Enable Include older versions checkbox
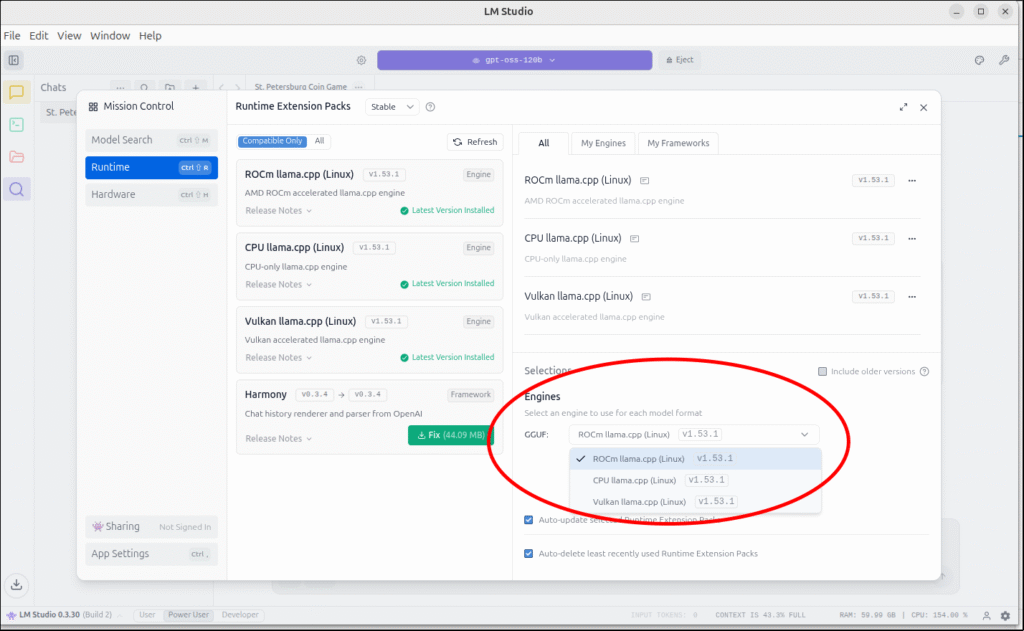 823,371
